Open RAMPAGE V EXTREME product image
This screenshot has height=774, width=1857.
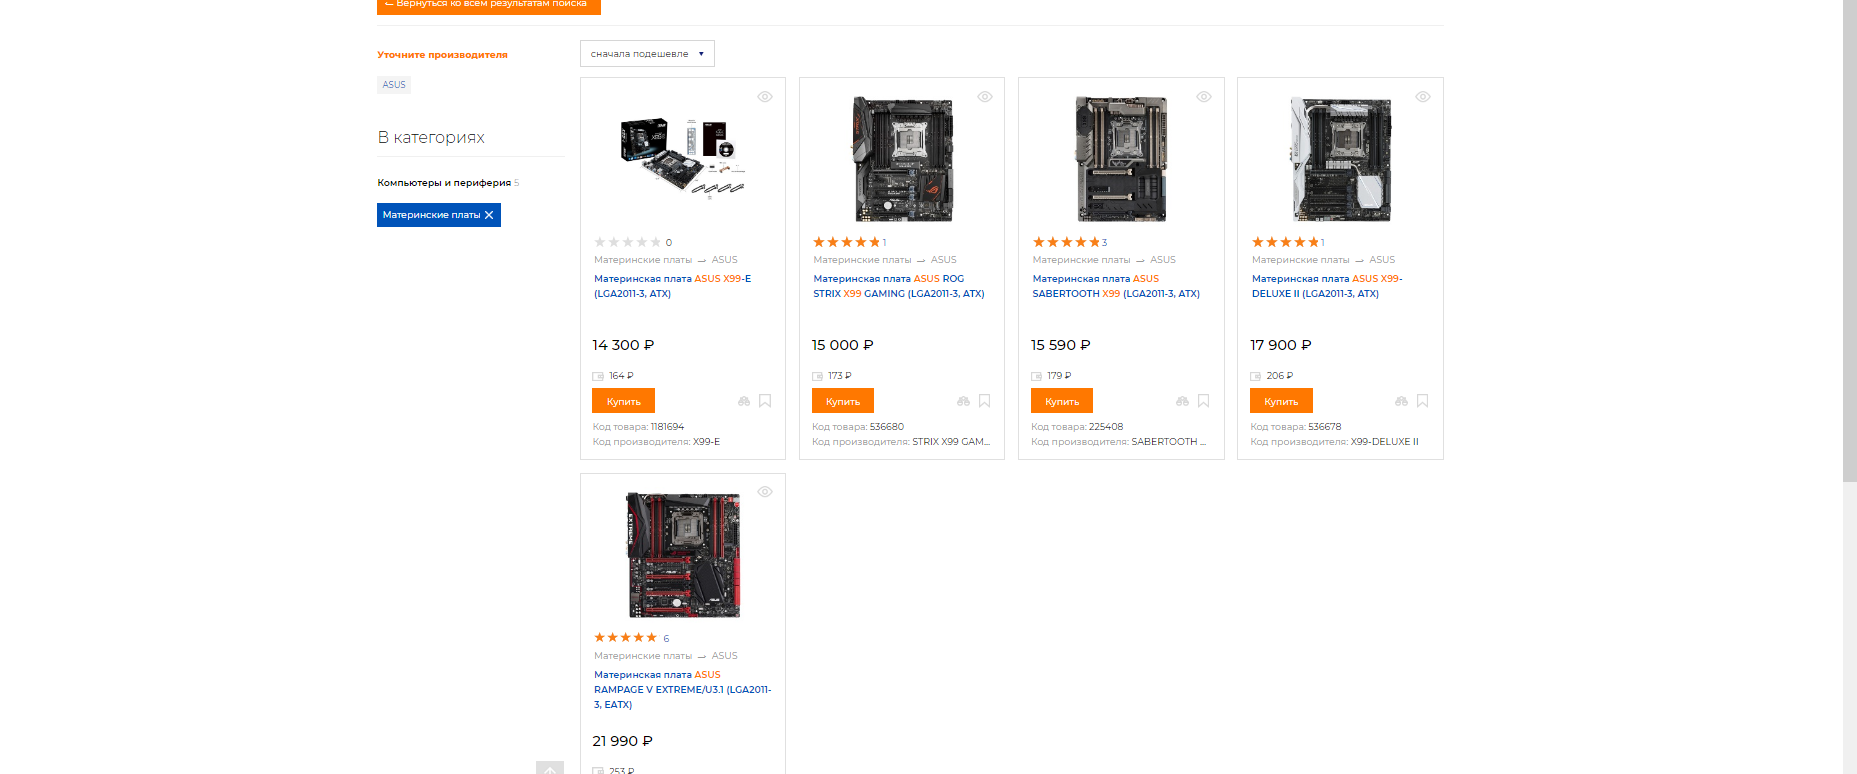683,554
